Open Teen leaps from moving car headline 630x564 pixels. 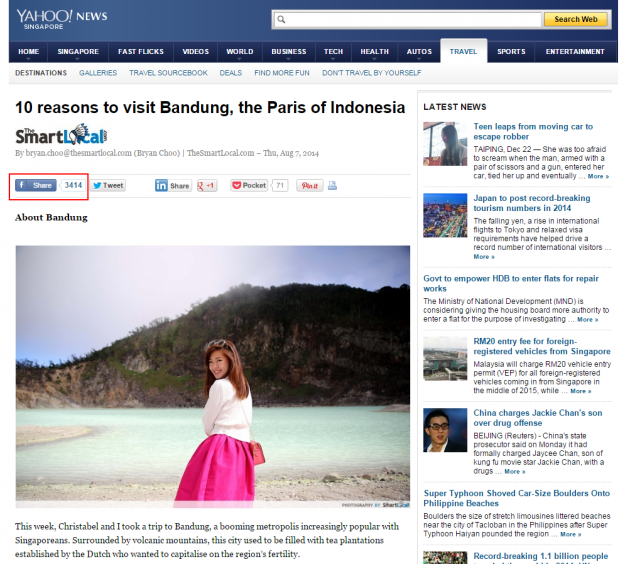coord(533,131)
